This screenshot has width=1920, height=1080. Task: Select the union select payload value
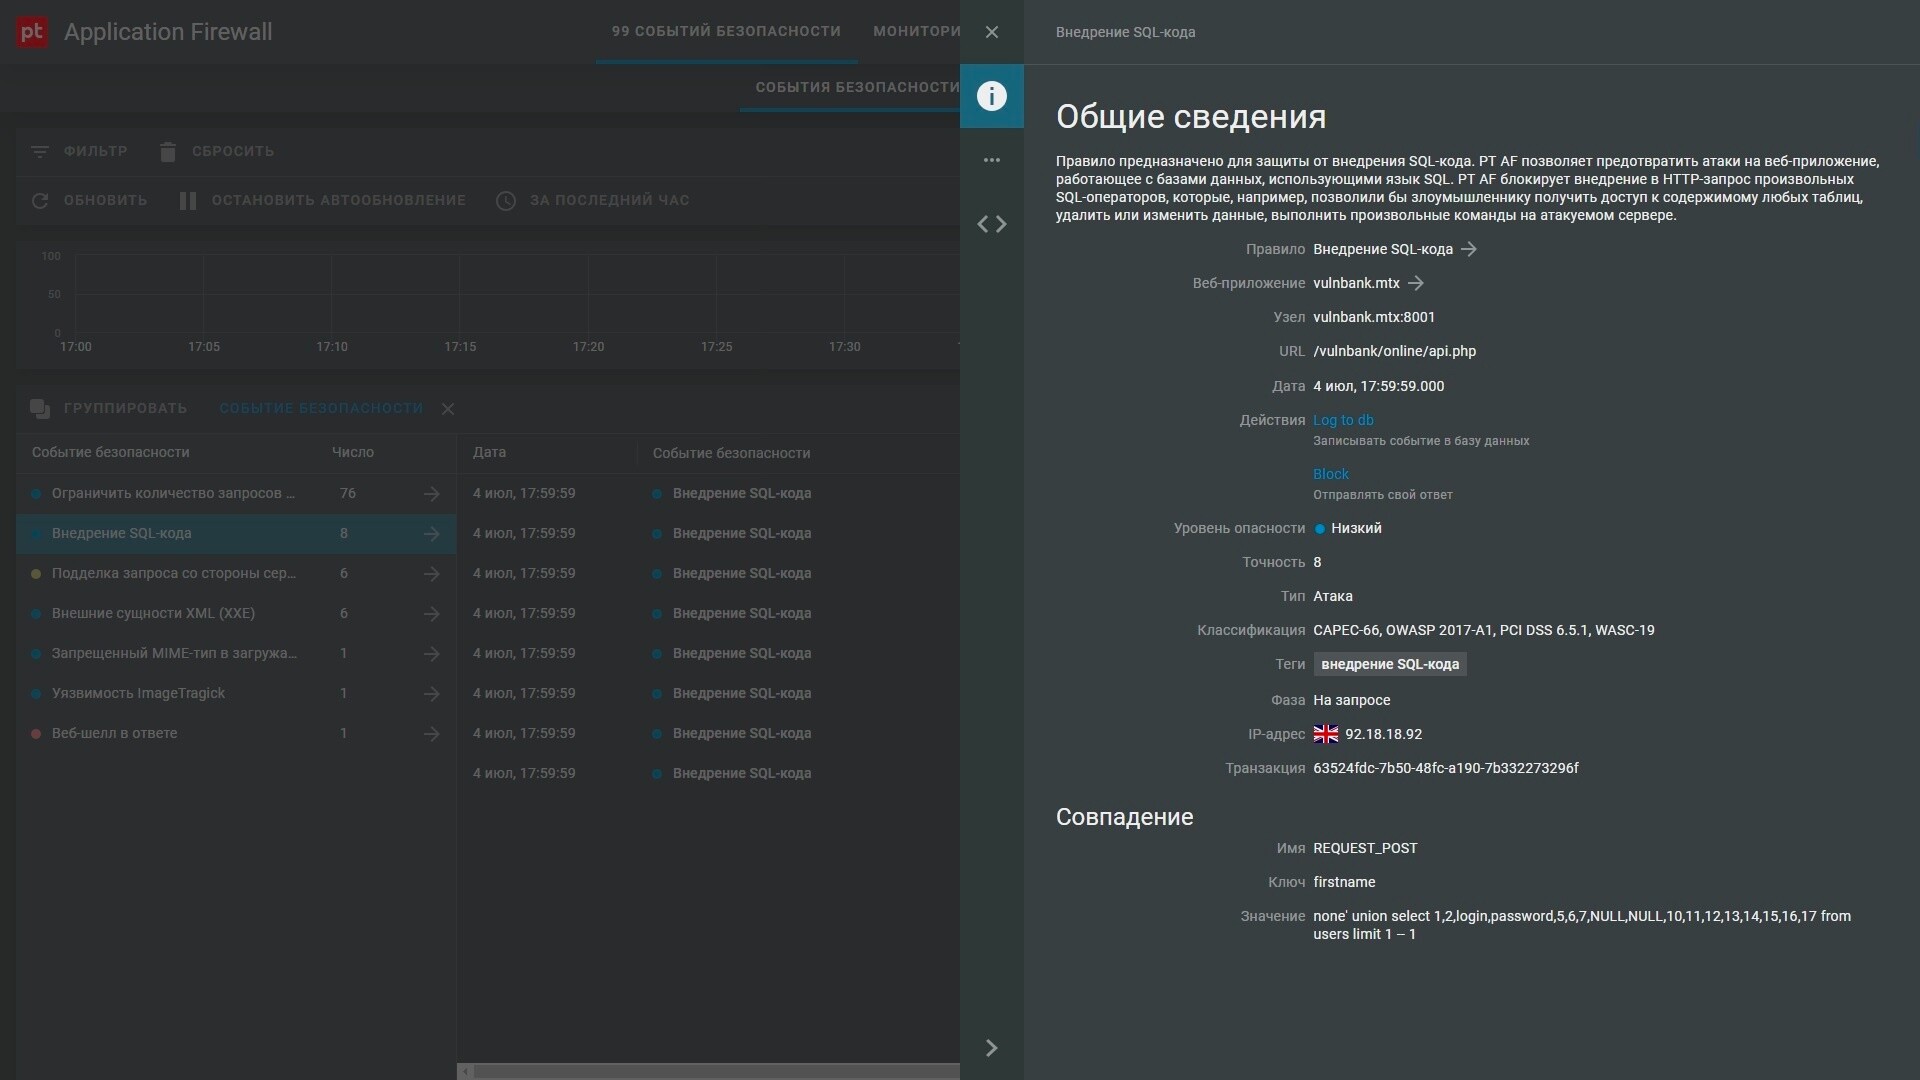pyautogui.click(x=1582, y=925)
